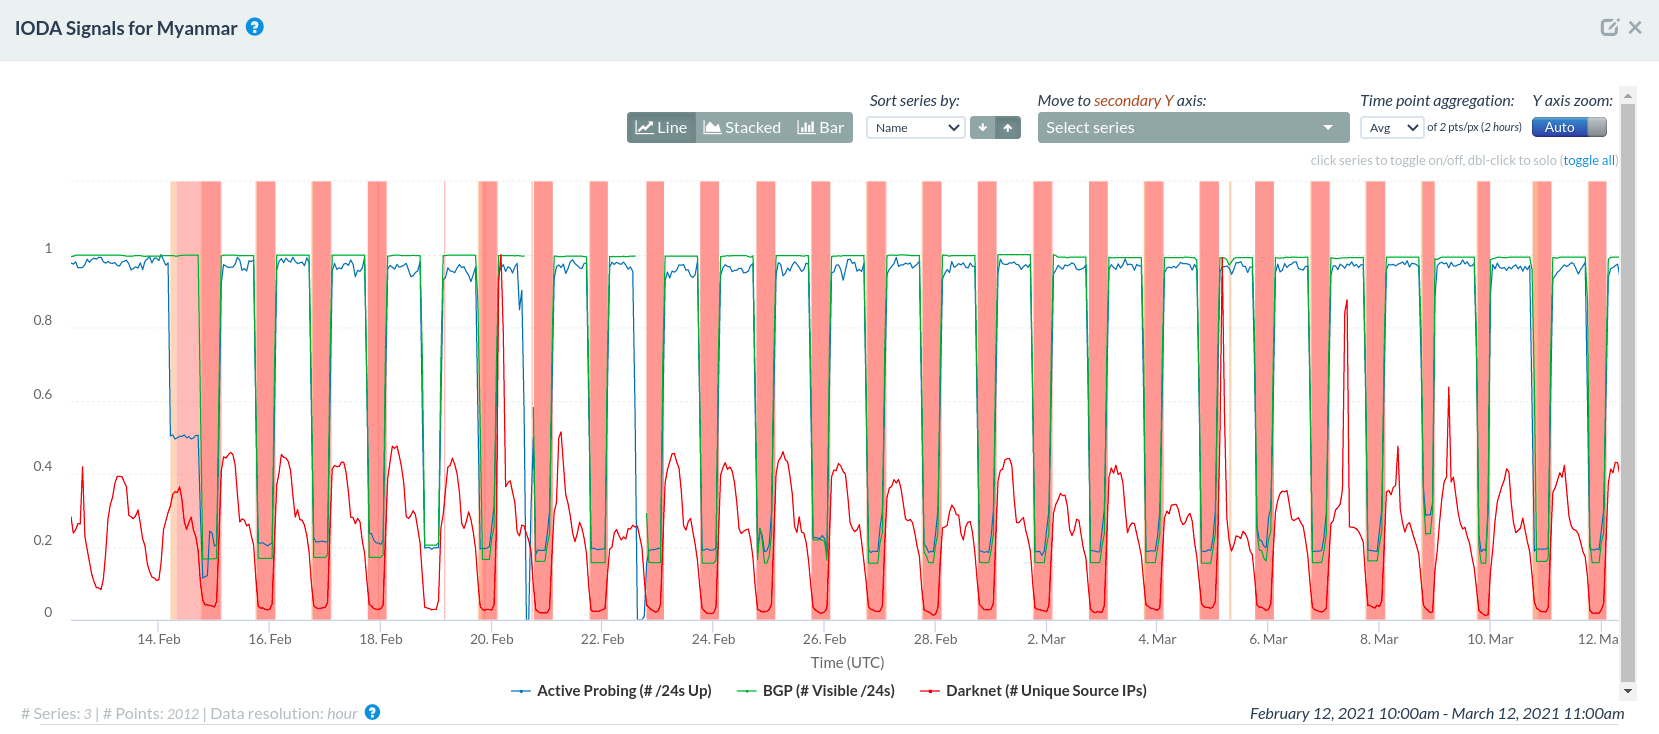Screen dimensions: 1659x734
Task: Switch chart to Stacked view
Action: pos(742,128)
